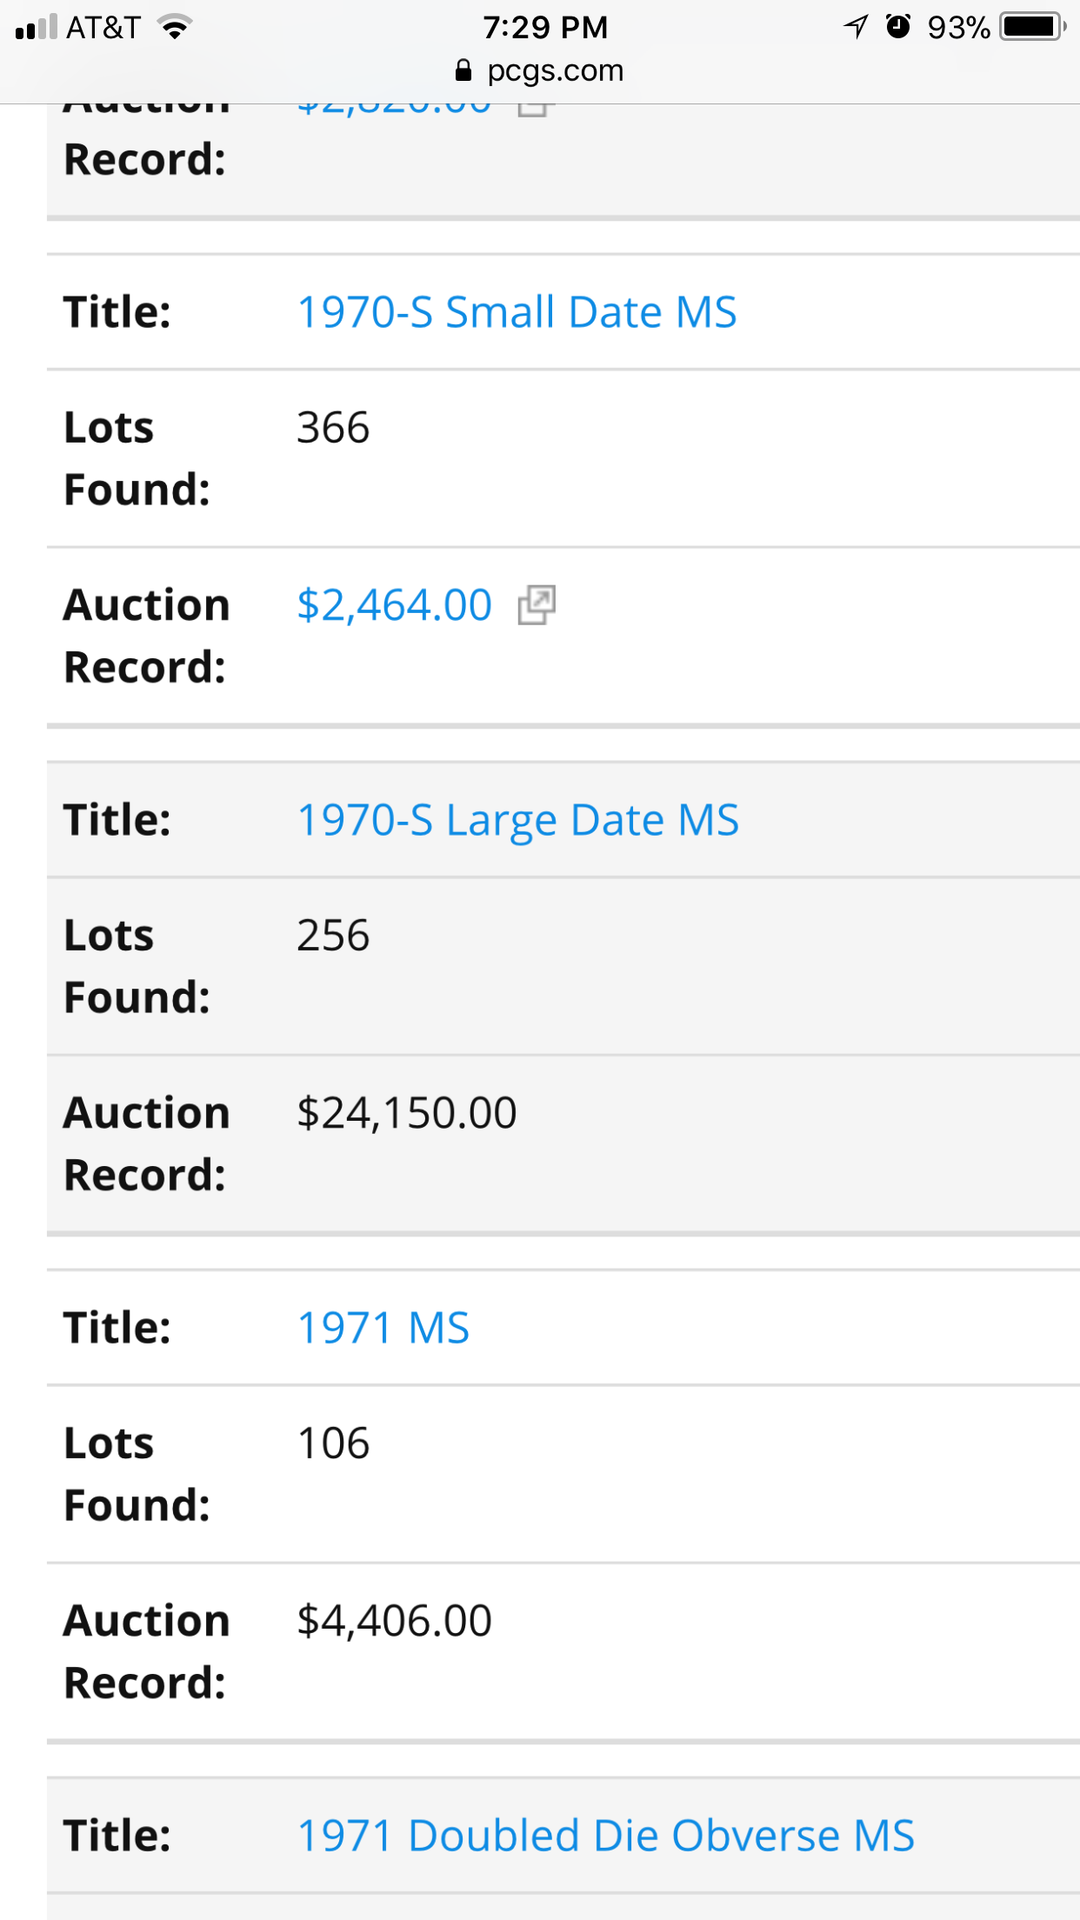Open the 1971 MS title link
This screenshot has height=1920, width=1080.
(383, 1328)
